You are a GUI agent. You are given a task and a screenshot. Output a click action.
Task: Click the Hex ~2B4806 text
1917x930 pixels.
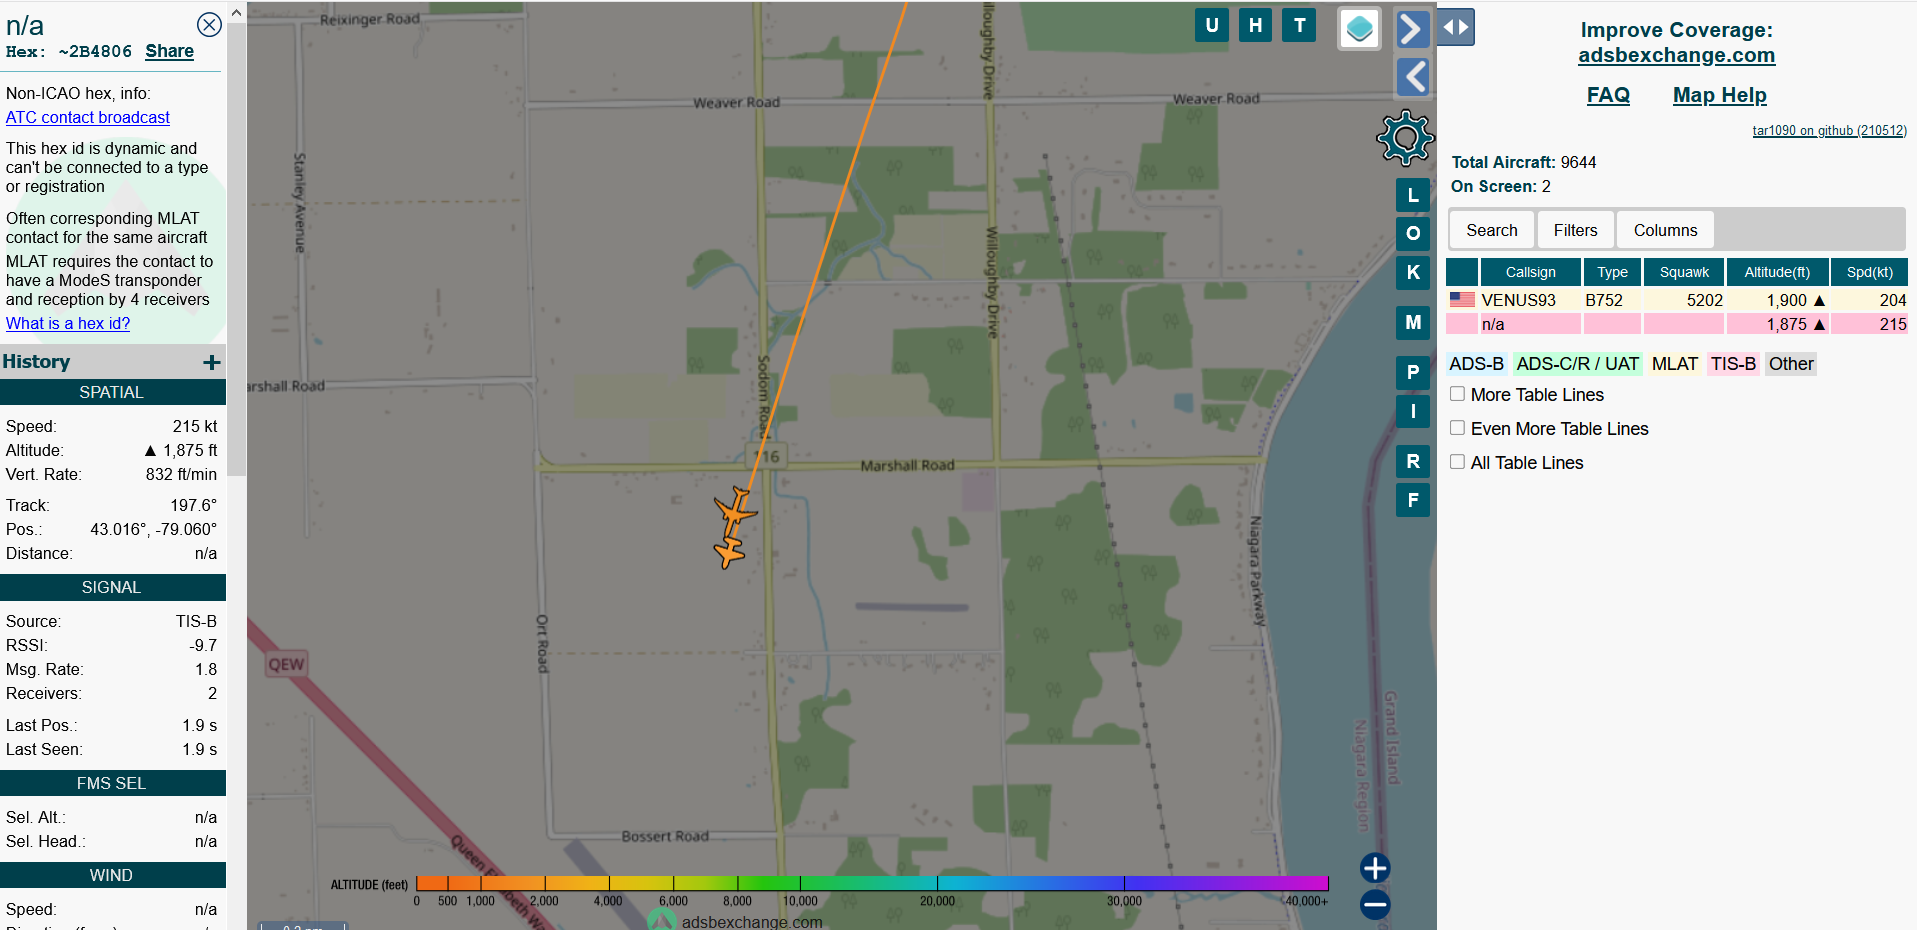[x=69, y=52]
